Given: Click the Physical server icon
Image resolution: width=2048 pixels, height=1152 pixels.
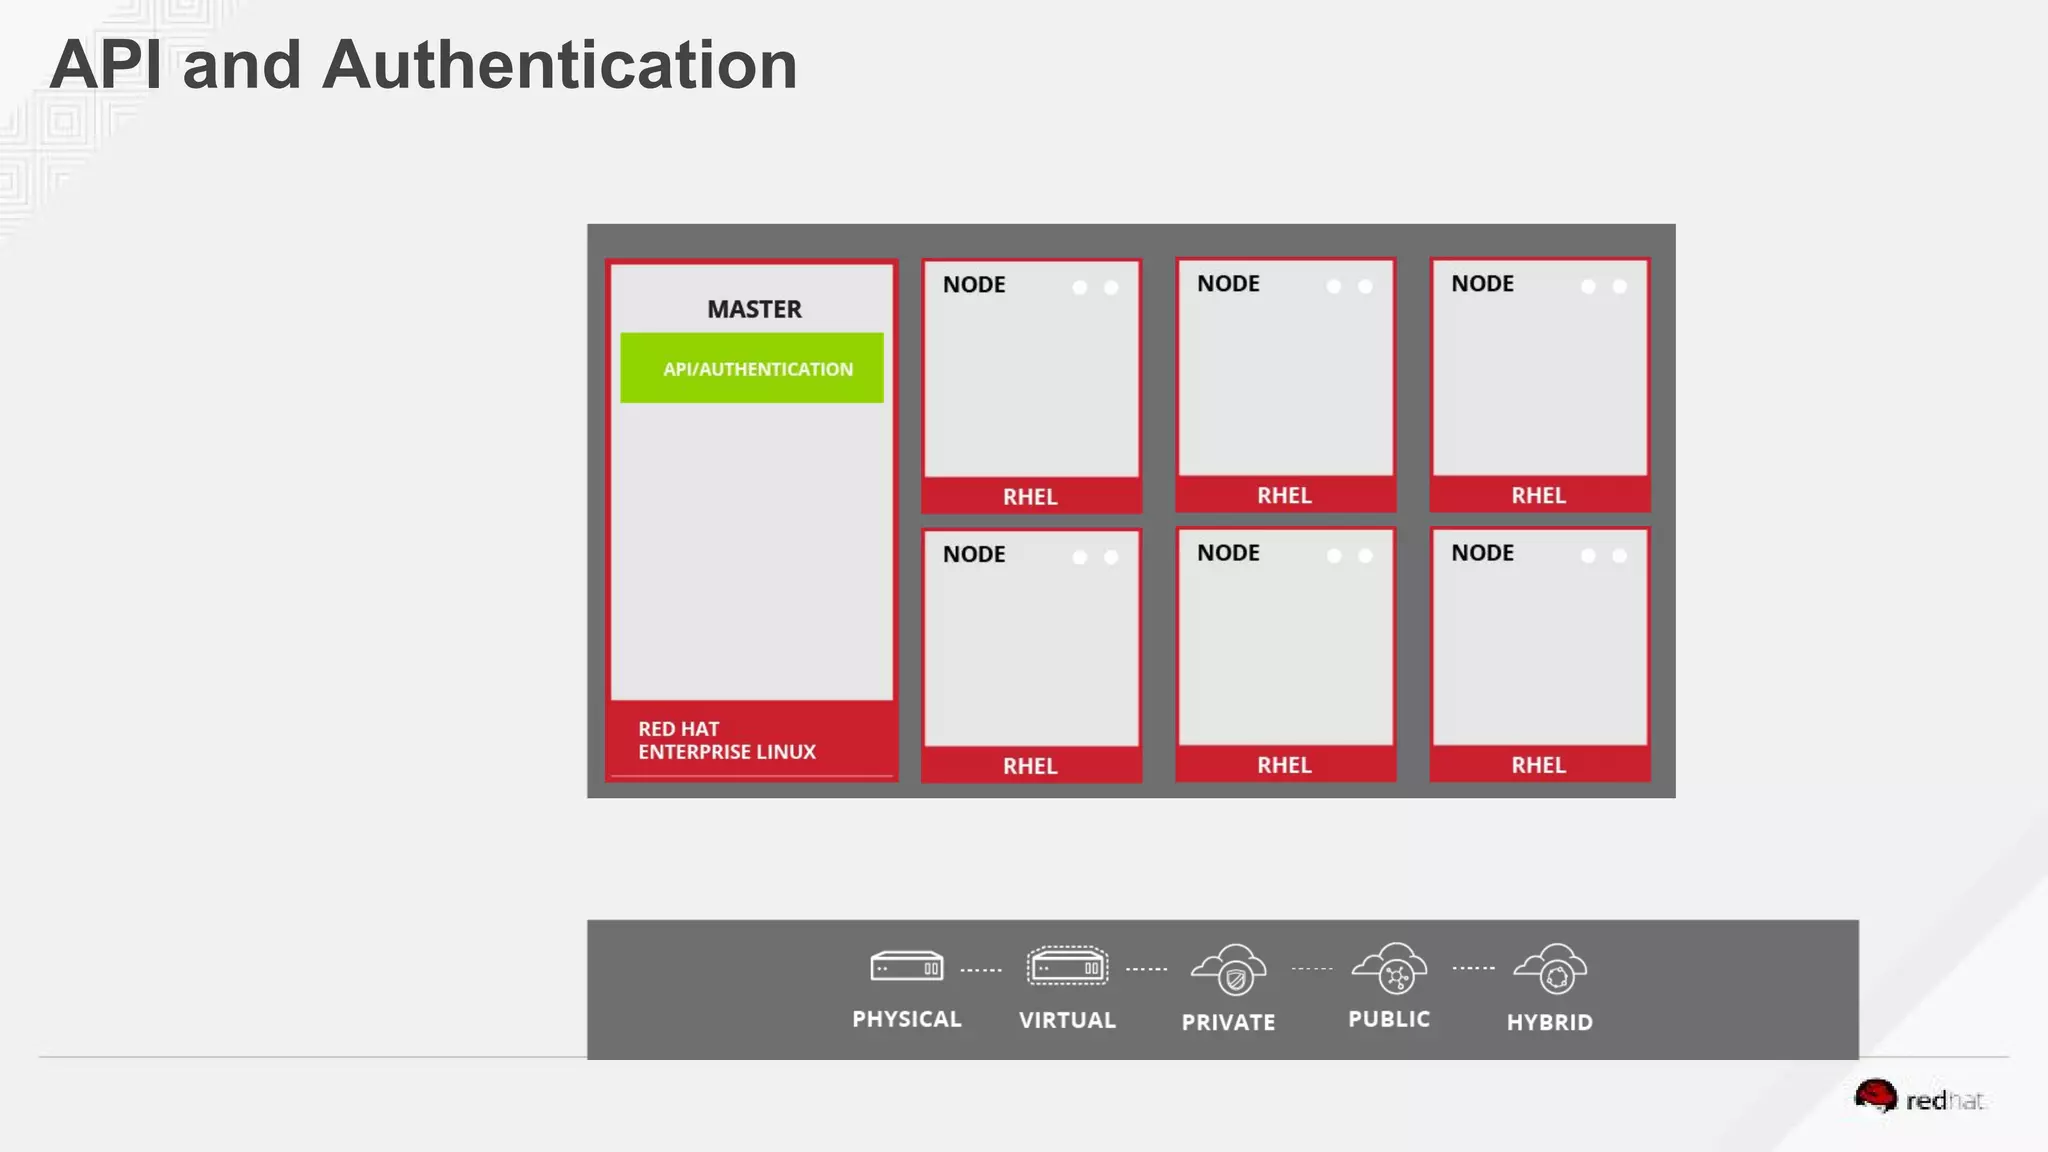Looking at the screenshot, I should (x=907, y=966).
